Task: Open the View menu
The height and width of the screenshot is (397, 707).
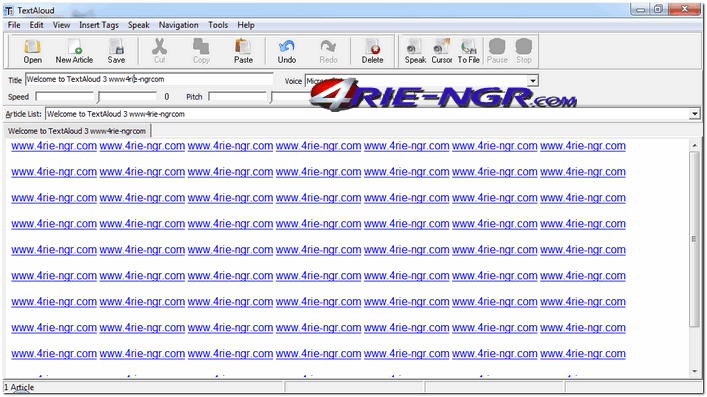Action: (61, 25)
